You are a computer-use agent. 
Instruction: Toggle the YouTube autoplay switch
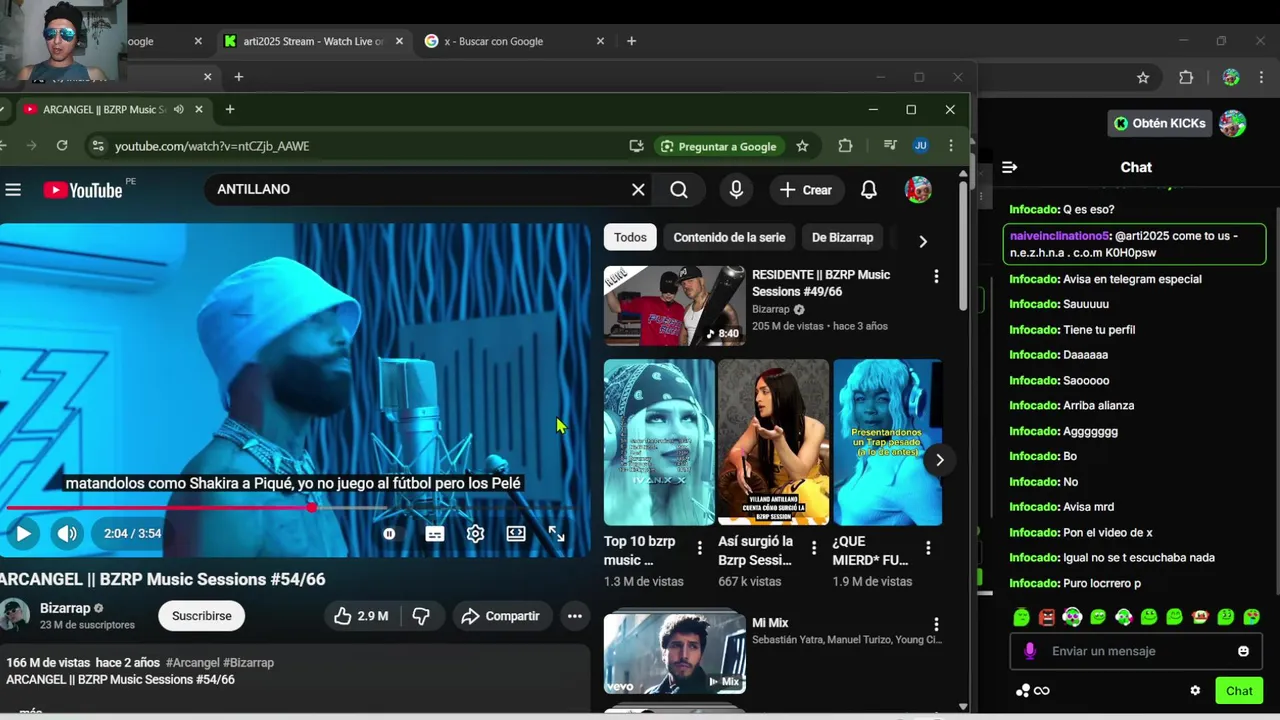[389, 534]
